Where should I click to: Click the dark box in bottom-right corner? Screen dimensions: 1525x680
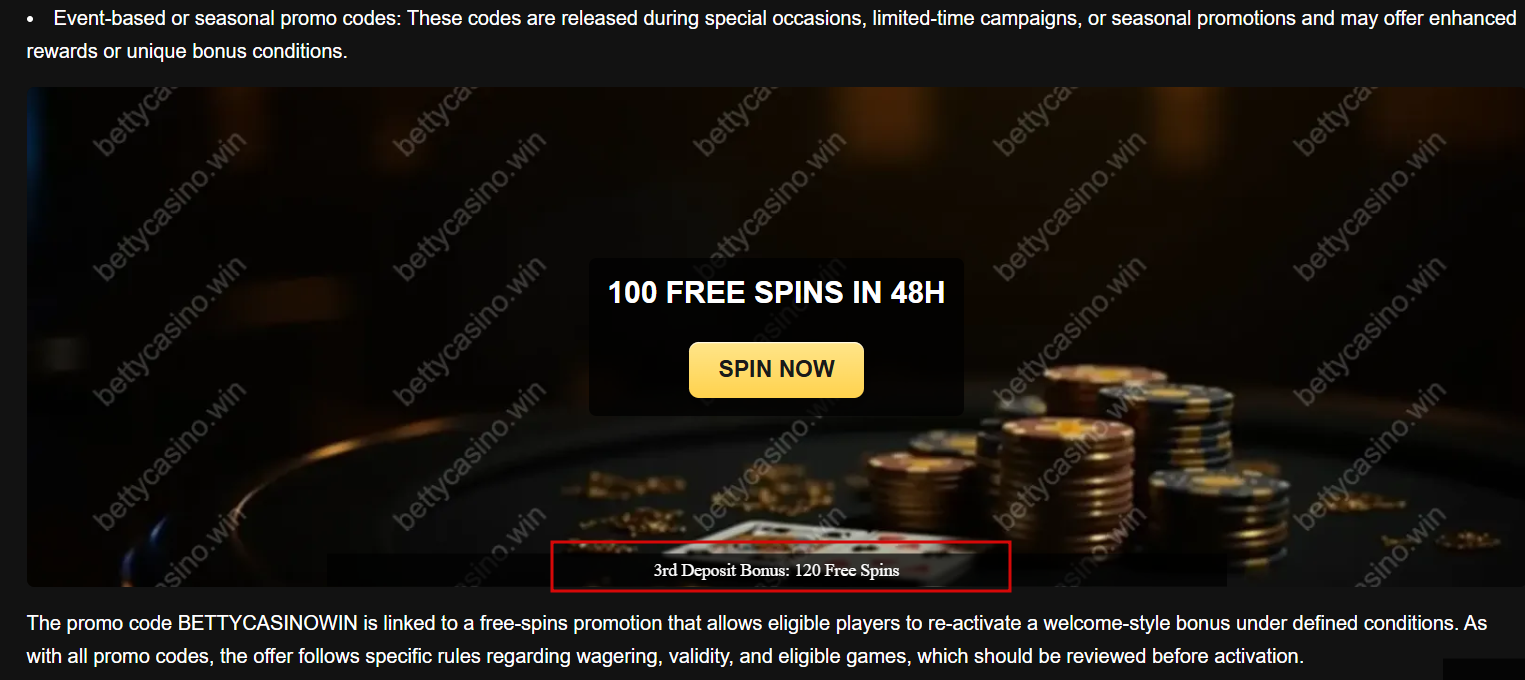click(x=1484, y=669)
